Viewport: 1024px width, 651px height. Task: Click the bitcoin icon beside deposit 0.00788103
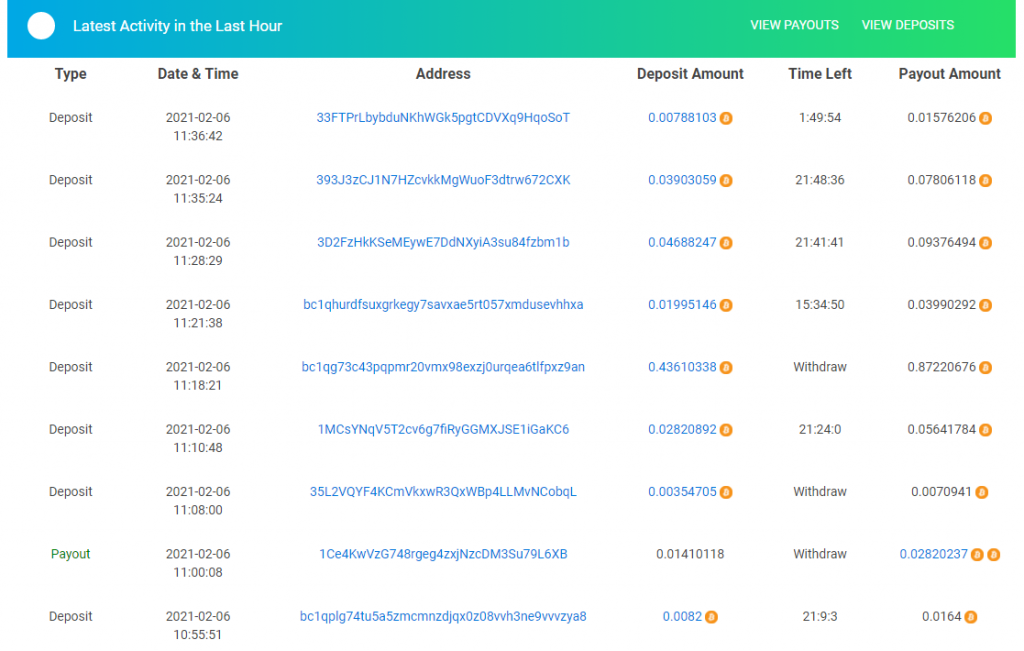pos(726,118)
